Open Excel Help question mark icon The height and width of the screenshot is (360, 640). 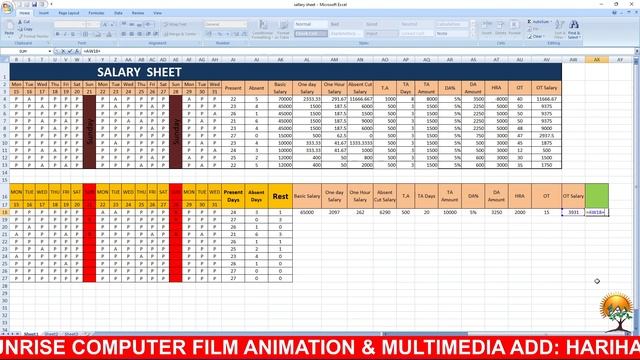tap(614, 13)
